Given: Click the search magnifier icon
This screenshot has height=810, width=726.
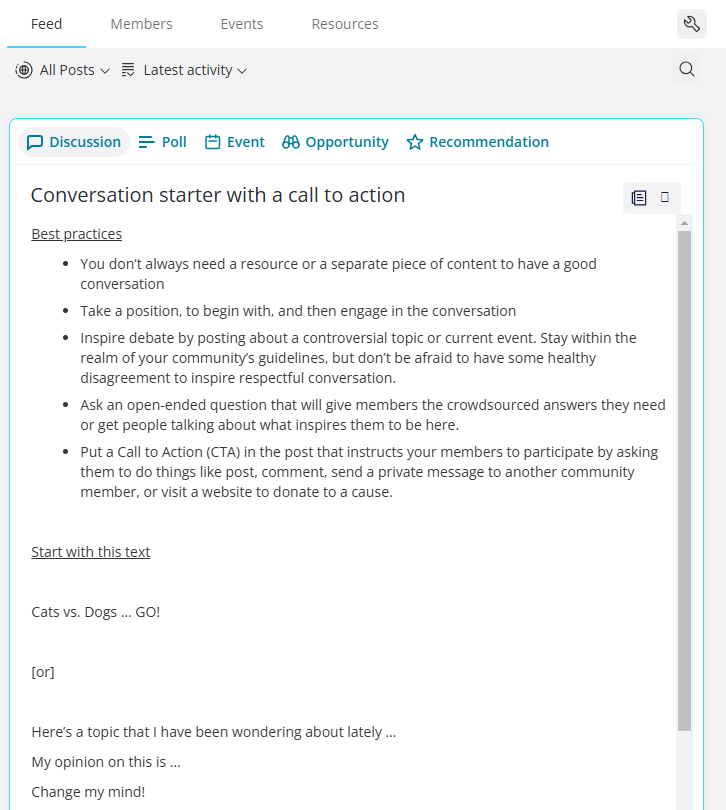Looking at the screenshot, I should (687, 69).
